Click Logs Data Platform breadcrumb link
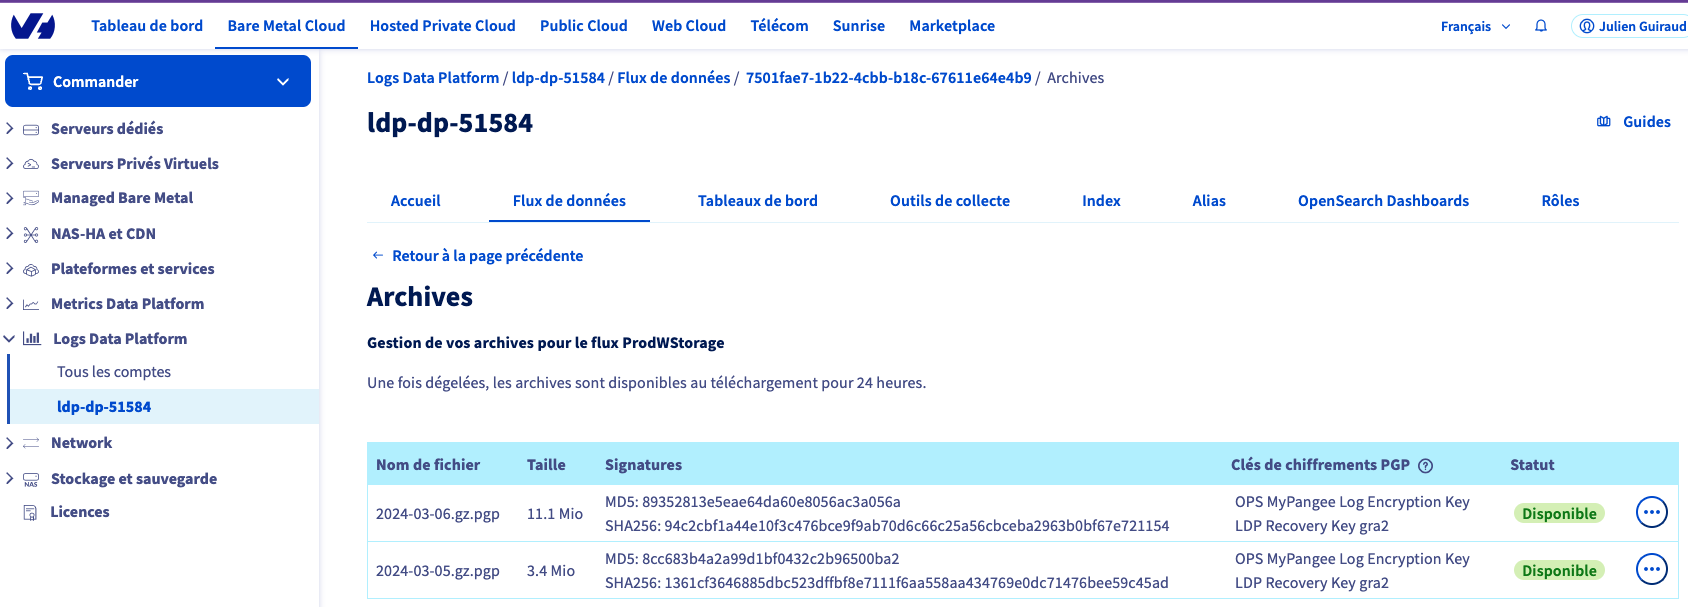Viewport: 1688px width, 607px height. (x=432, y=78)
